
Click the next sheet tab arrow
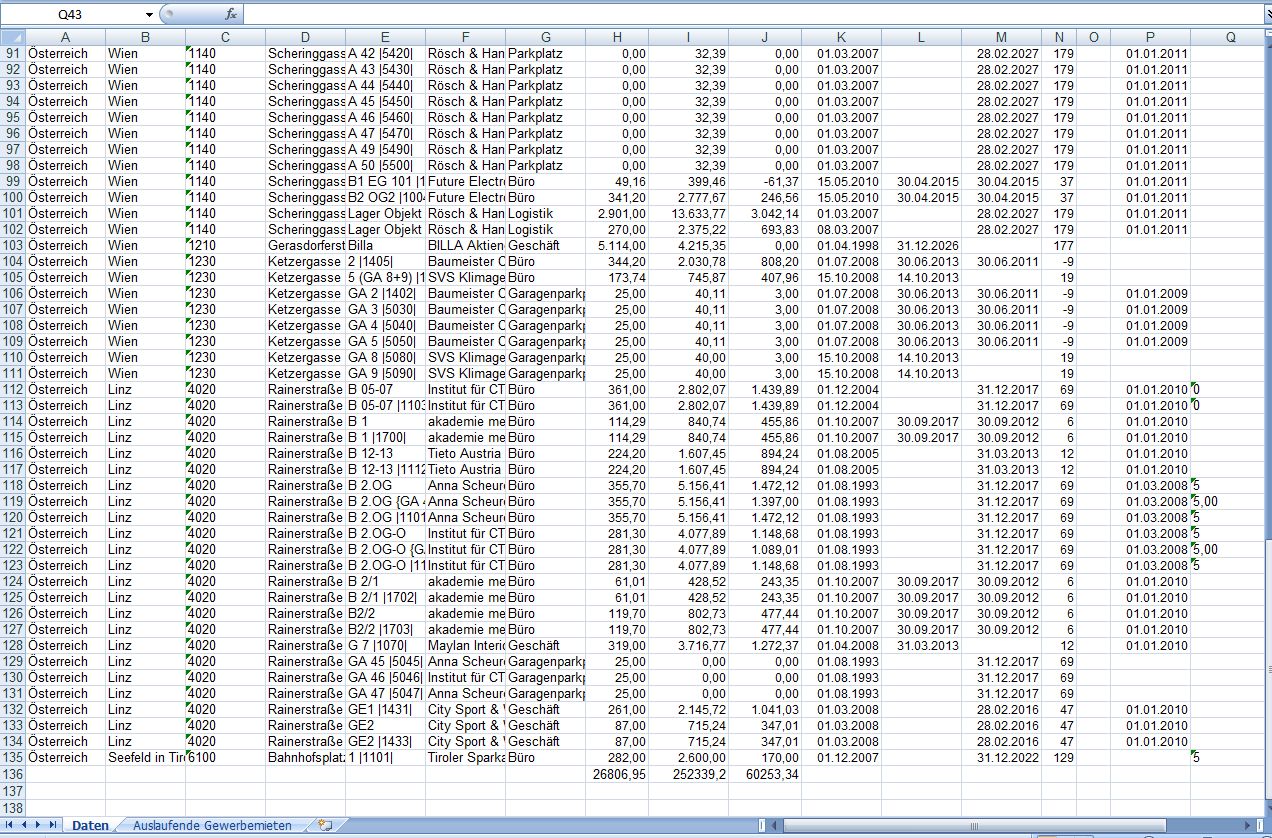39,825
